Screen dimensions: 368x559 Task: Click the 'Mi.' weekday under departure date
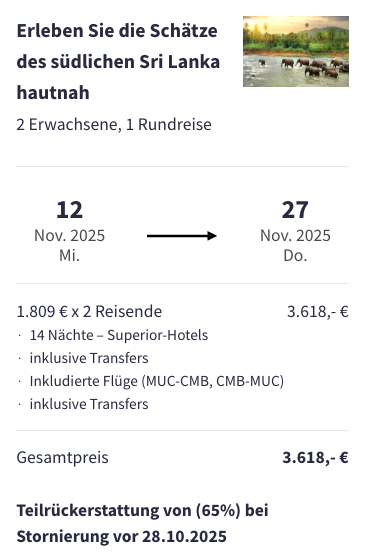pos(70,256)
